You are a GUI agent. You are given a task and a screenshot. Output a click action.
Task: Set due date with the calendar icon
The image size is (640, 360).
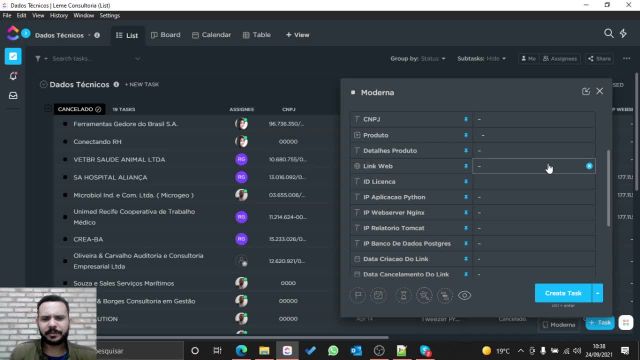click(378, 295)
